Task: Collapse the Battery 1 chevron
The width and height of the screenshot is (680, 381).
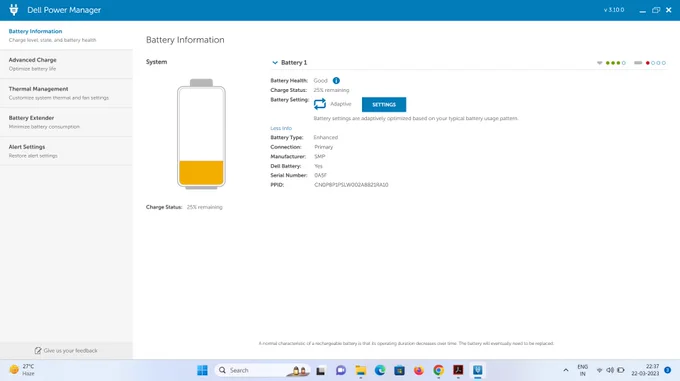Action: (x=275, y=62)
